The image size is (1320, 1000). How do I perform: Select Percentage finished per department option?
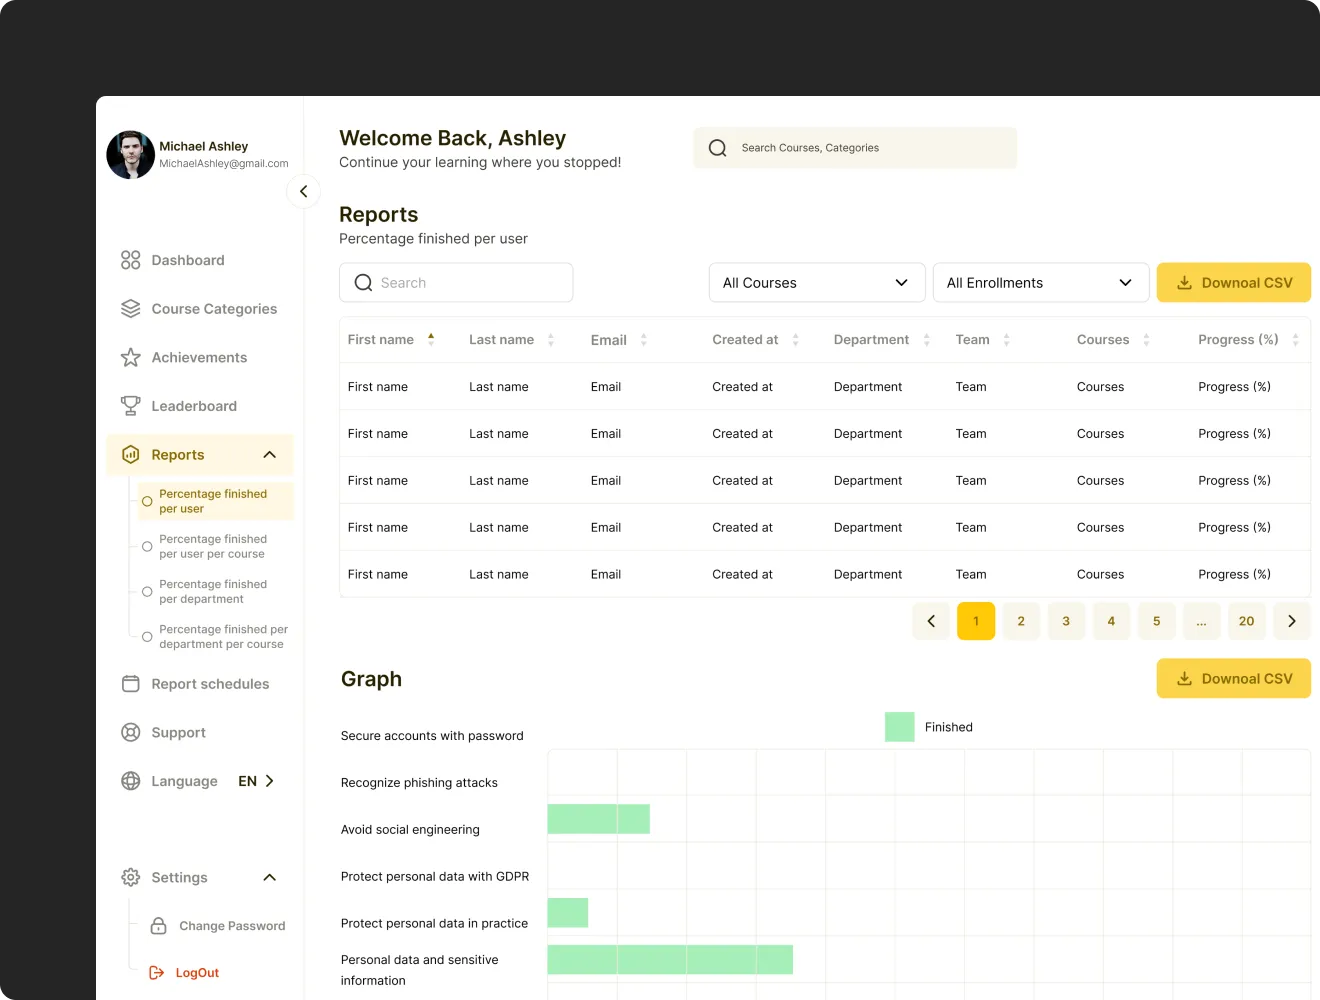(212, 591)
